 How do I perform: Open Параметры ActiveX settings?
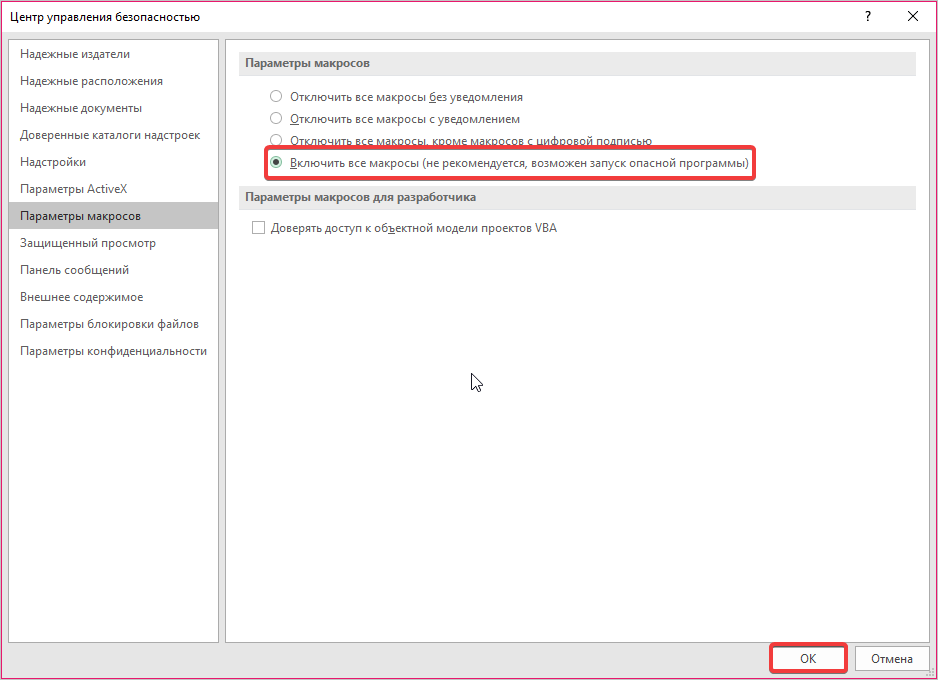point(74,189)
